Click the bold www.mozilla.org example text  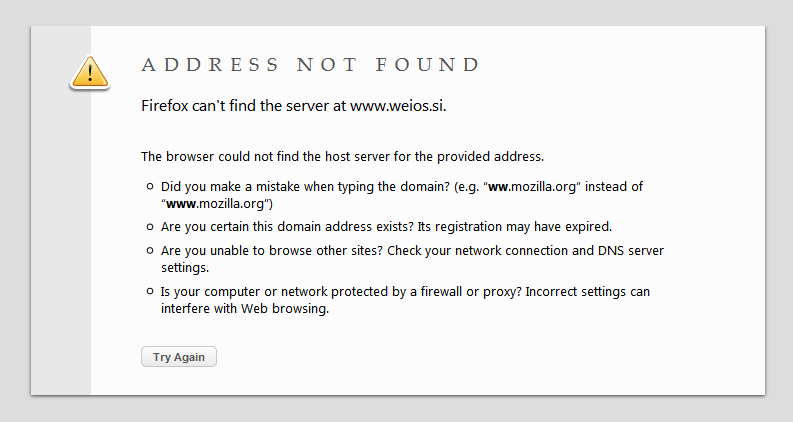pos(215,204)
